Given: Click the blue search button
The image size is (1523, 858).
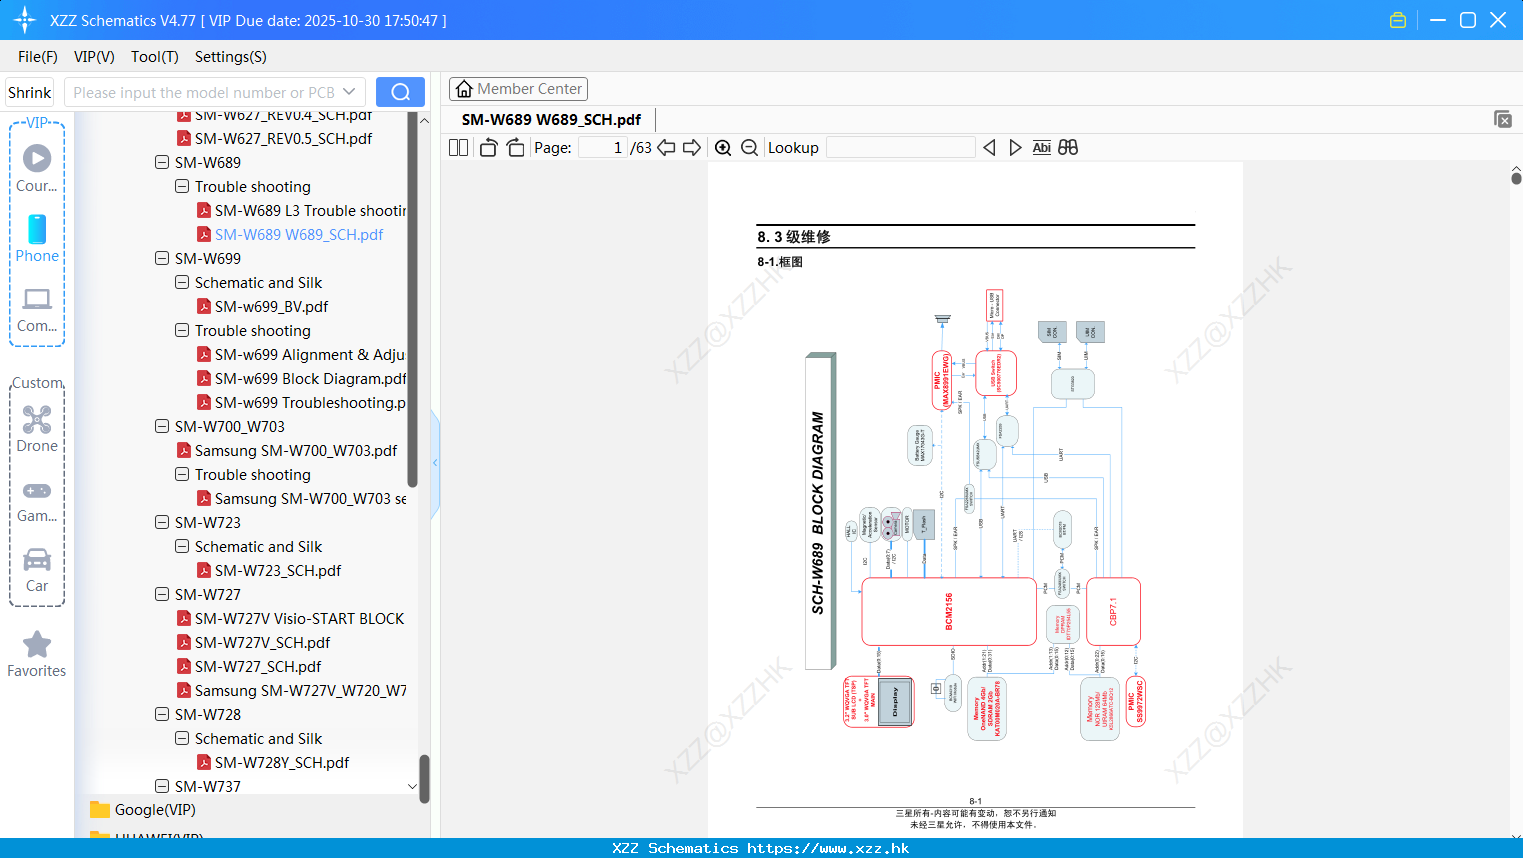Looking at the screenshot, I should point(400,92).
